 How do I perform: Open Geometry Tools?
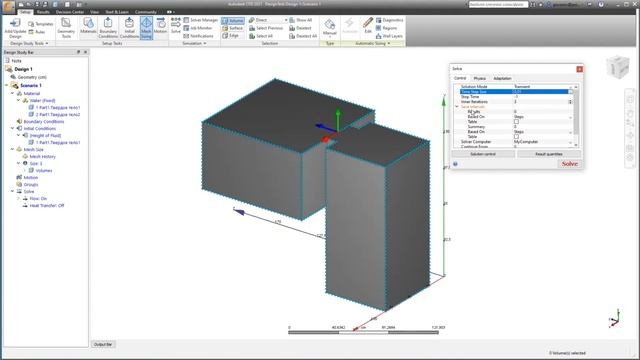(x=66, y=28)
